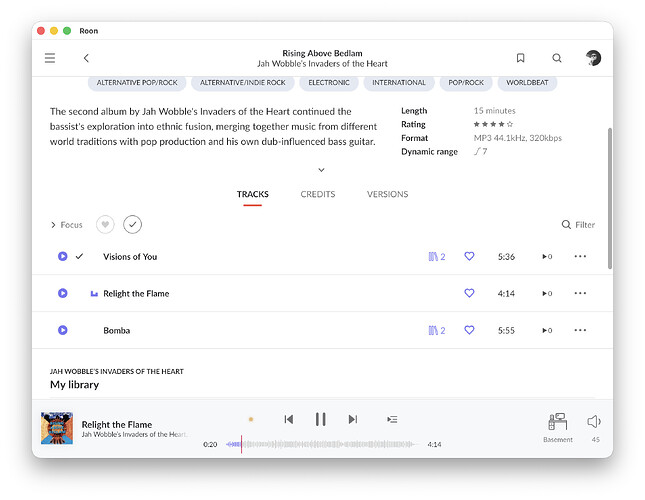
Task: Expand the album description chevron
Action: point(322,170)
